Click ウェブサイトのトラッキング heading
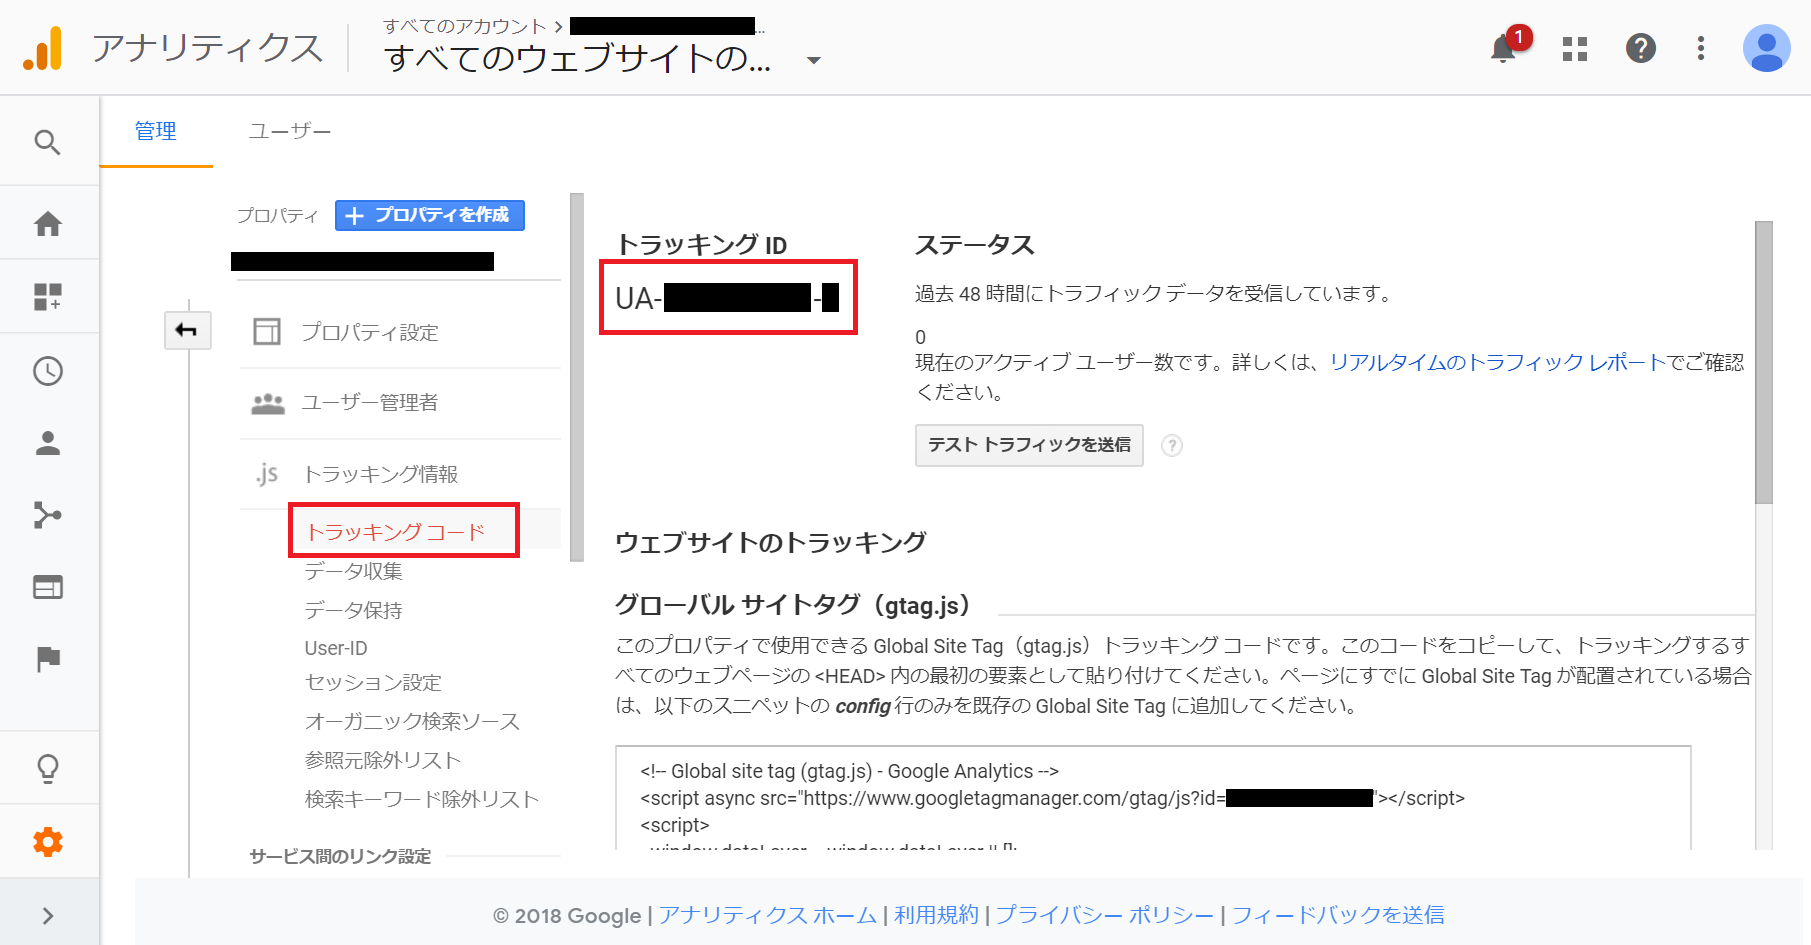Image resolution: width=1811 pixels, height=945 pixels. point(771,543)
